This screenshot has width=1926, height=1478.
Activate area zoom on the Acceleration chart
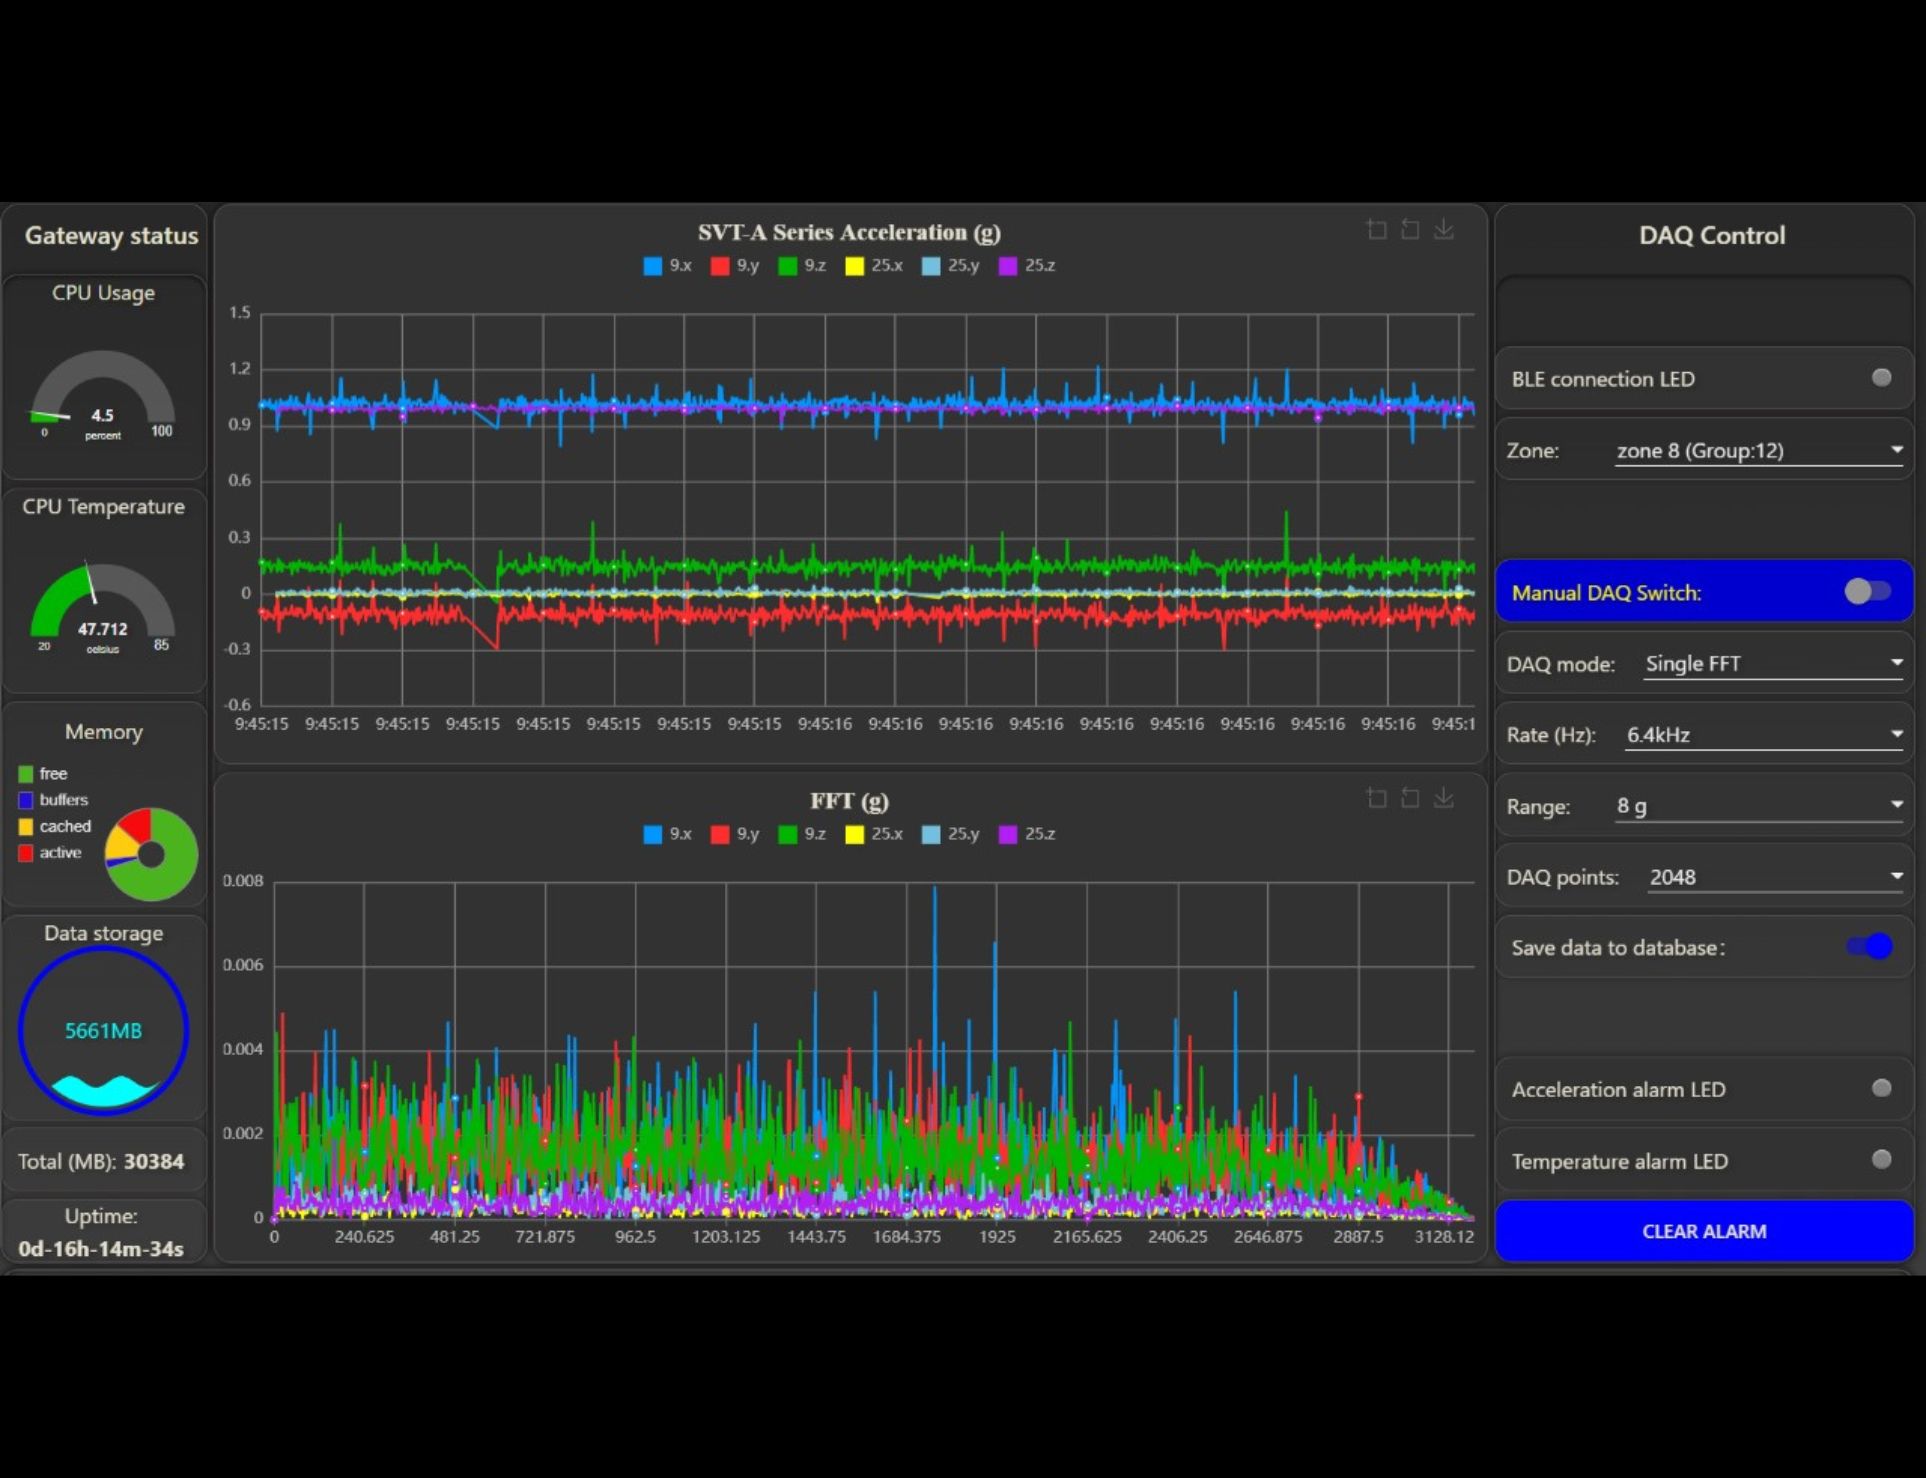tap(1377, 230)
